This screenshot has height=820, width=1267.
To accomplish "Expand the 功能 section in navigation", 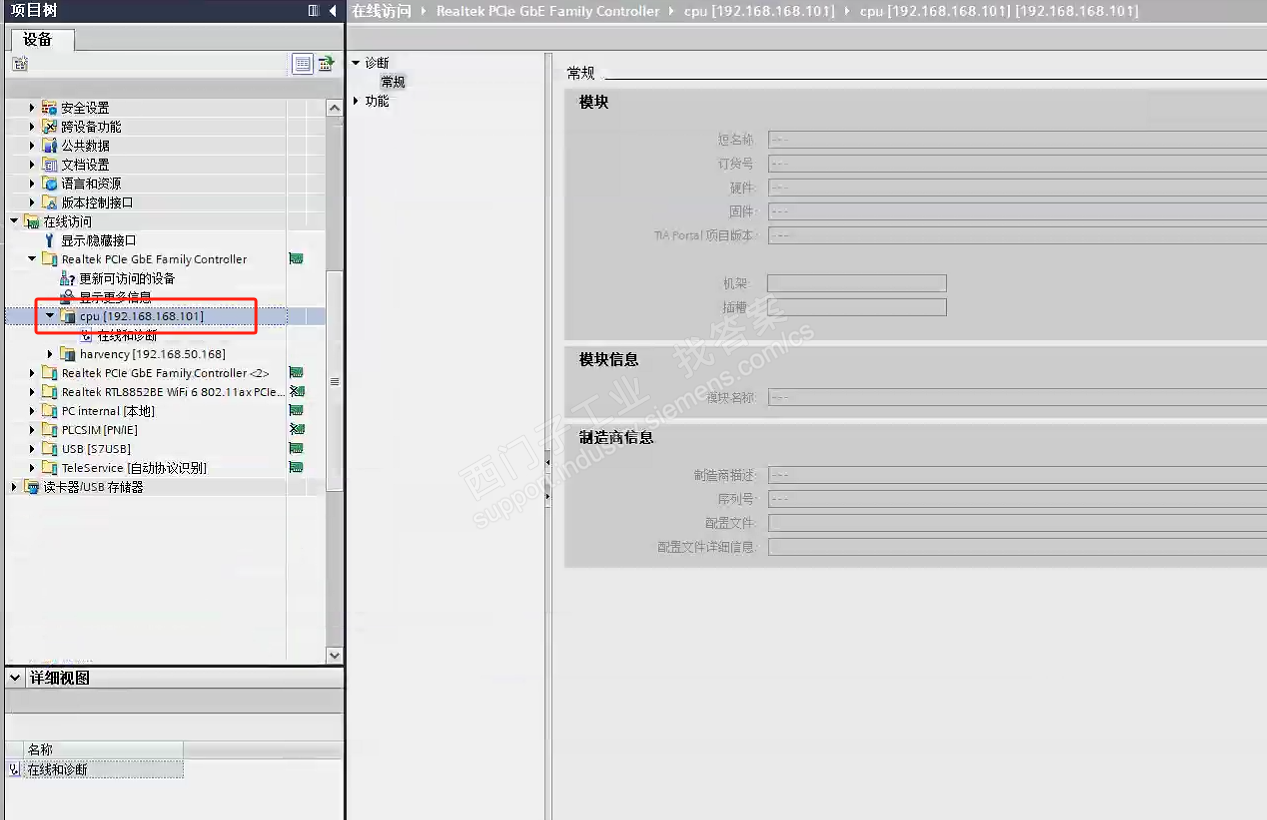I will (356, 101).
